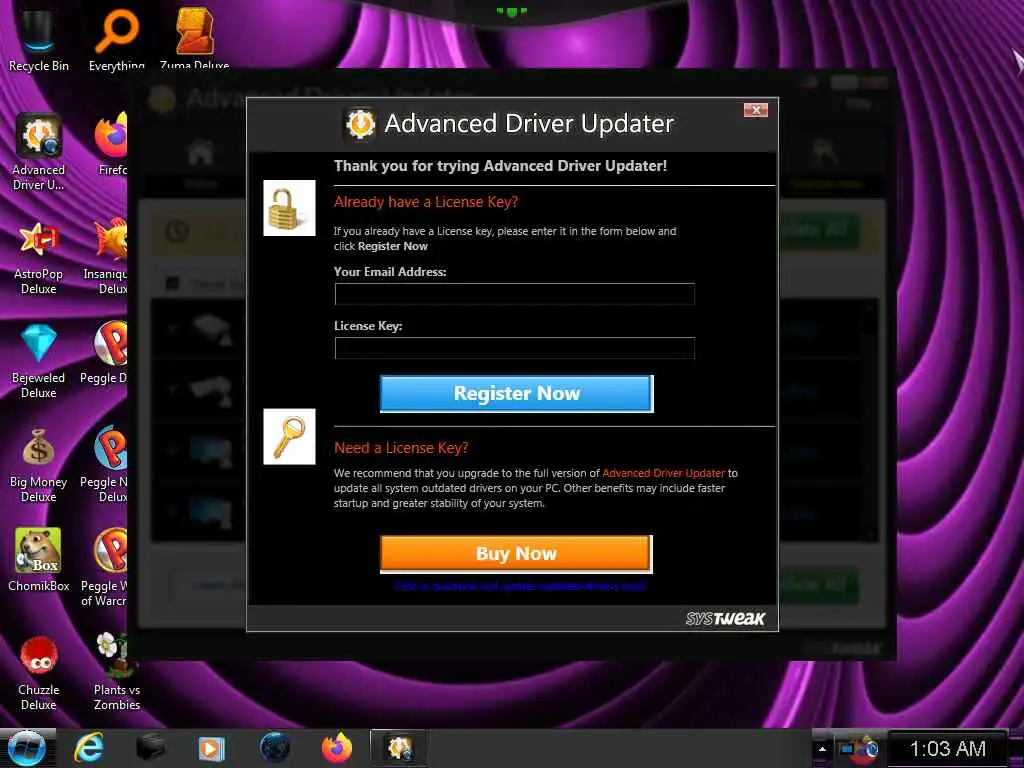
Task: Launch the media player taskbar icon
Action: 211,748
